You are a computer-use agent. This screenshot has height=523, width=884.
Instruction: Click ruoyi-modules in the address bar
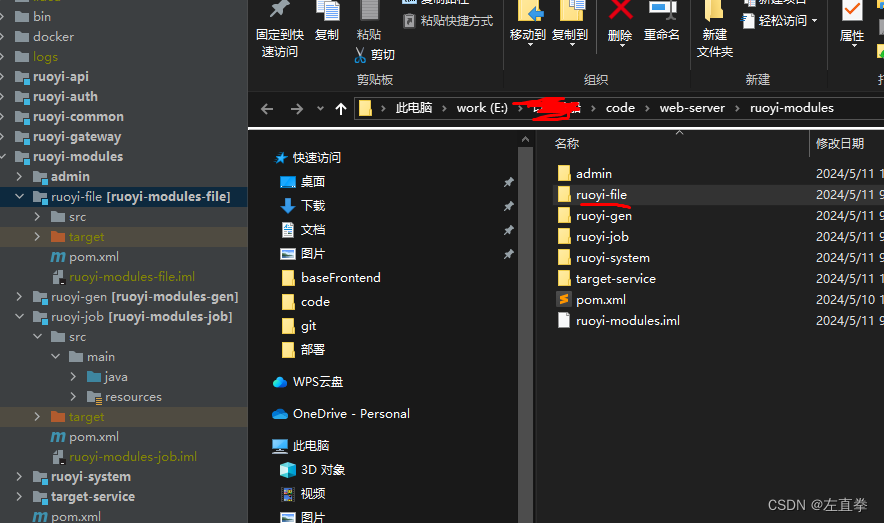792,108
